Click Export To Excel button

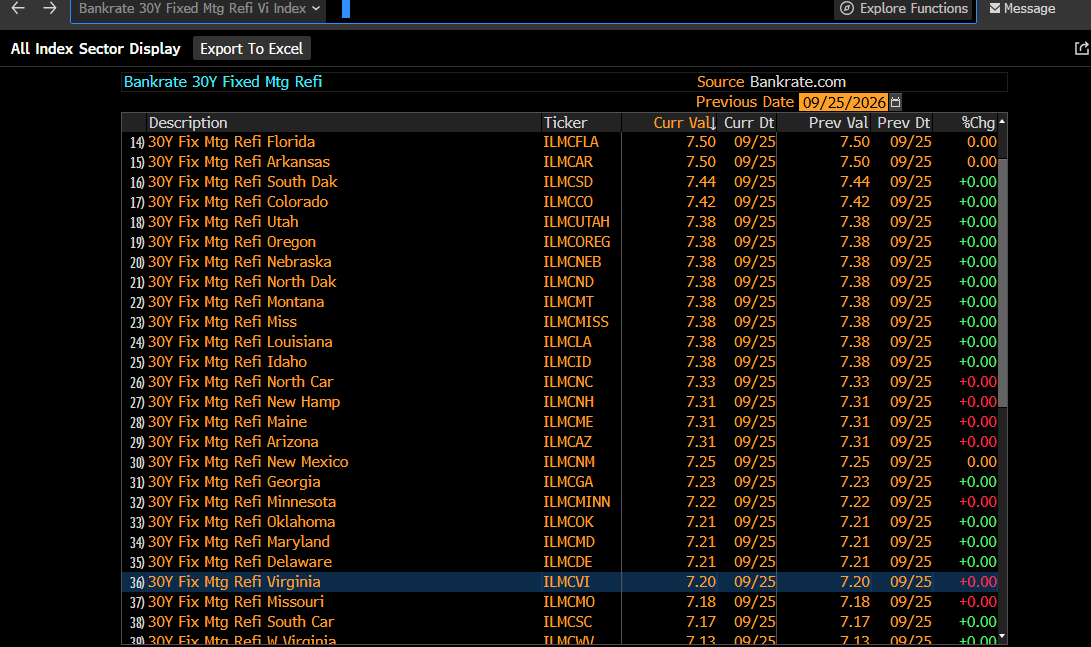(251, 49)
